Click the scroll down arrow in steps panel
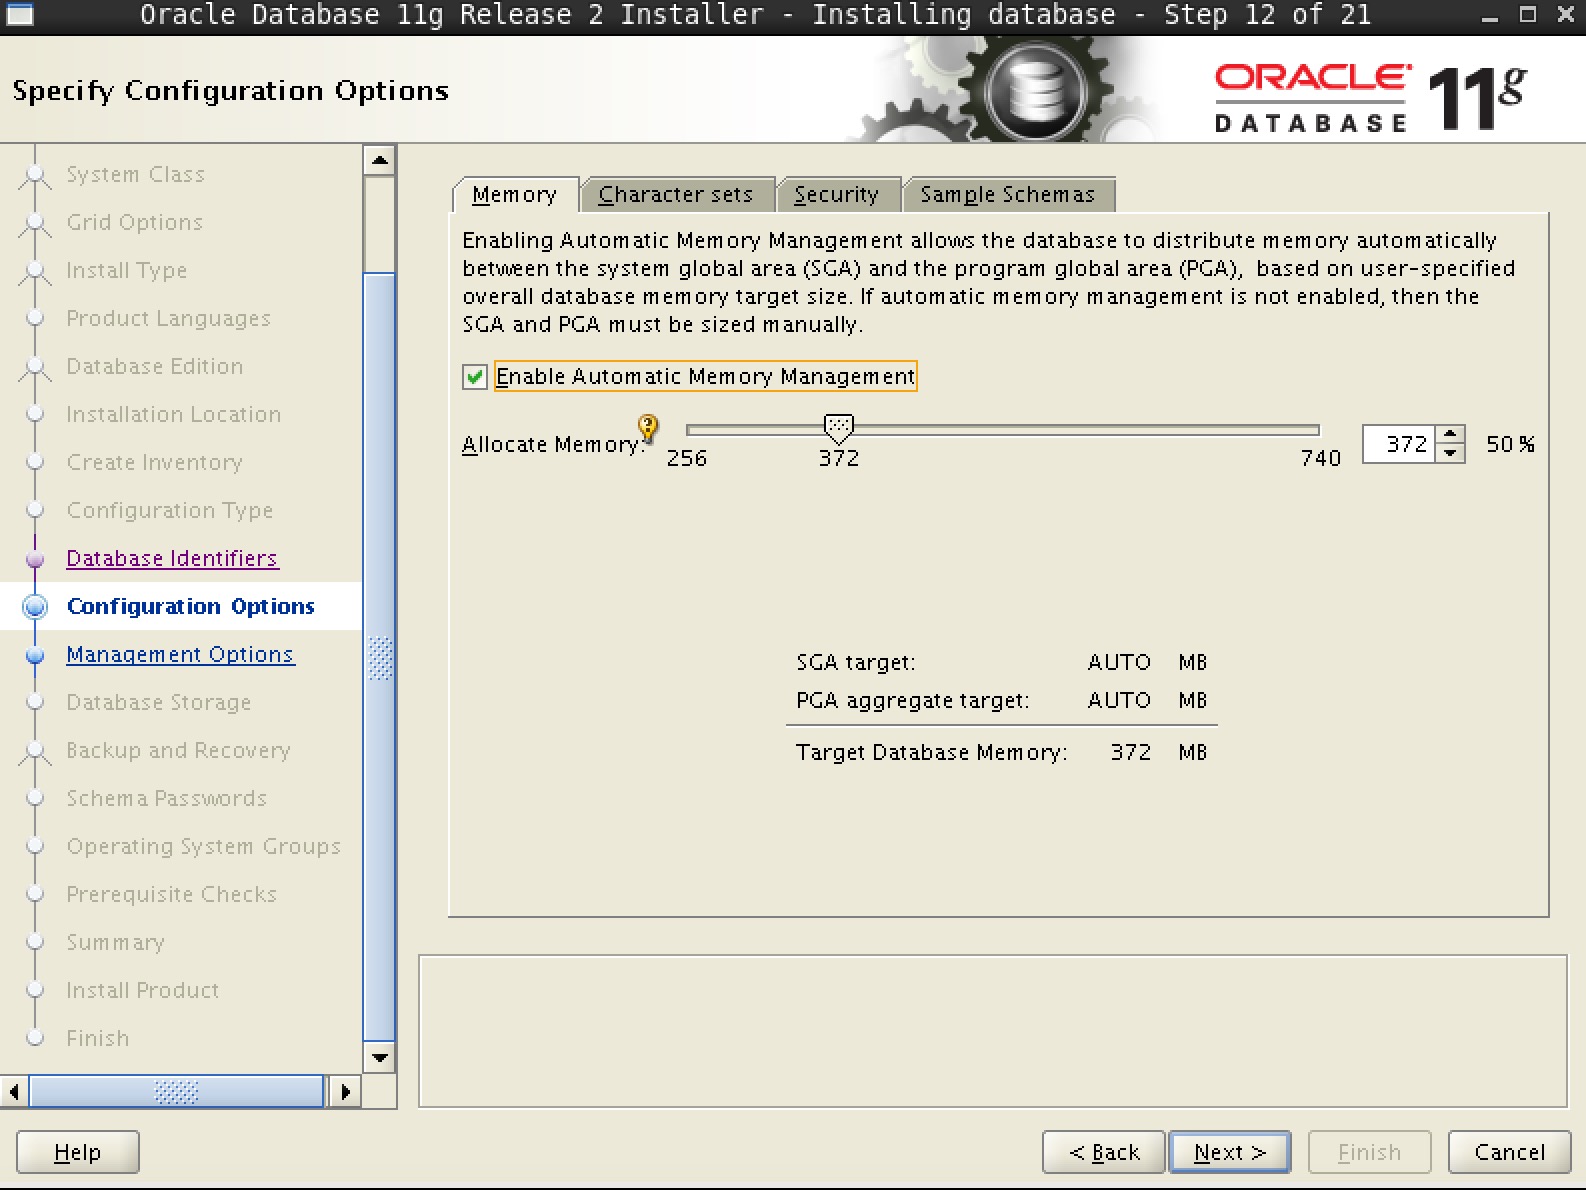The image size is (1586, 1190). tap(380, 1057)
